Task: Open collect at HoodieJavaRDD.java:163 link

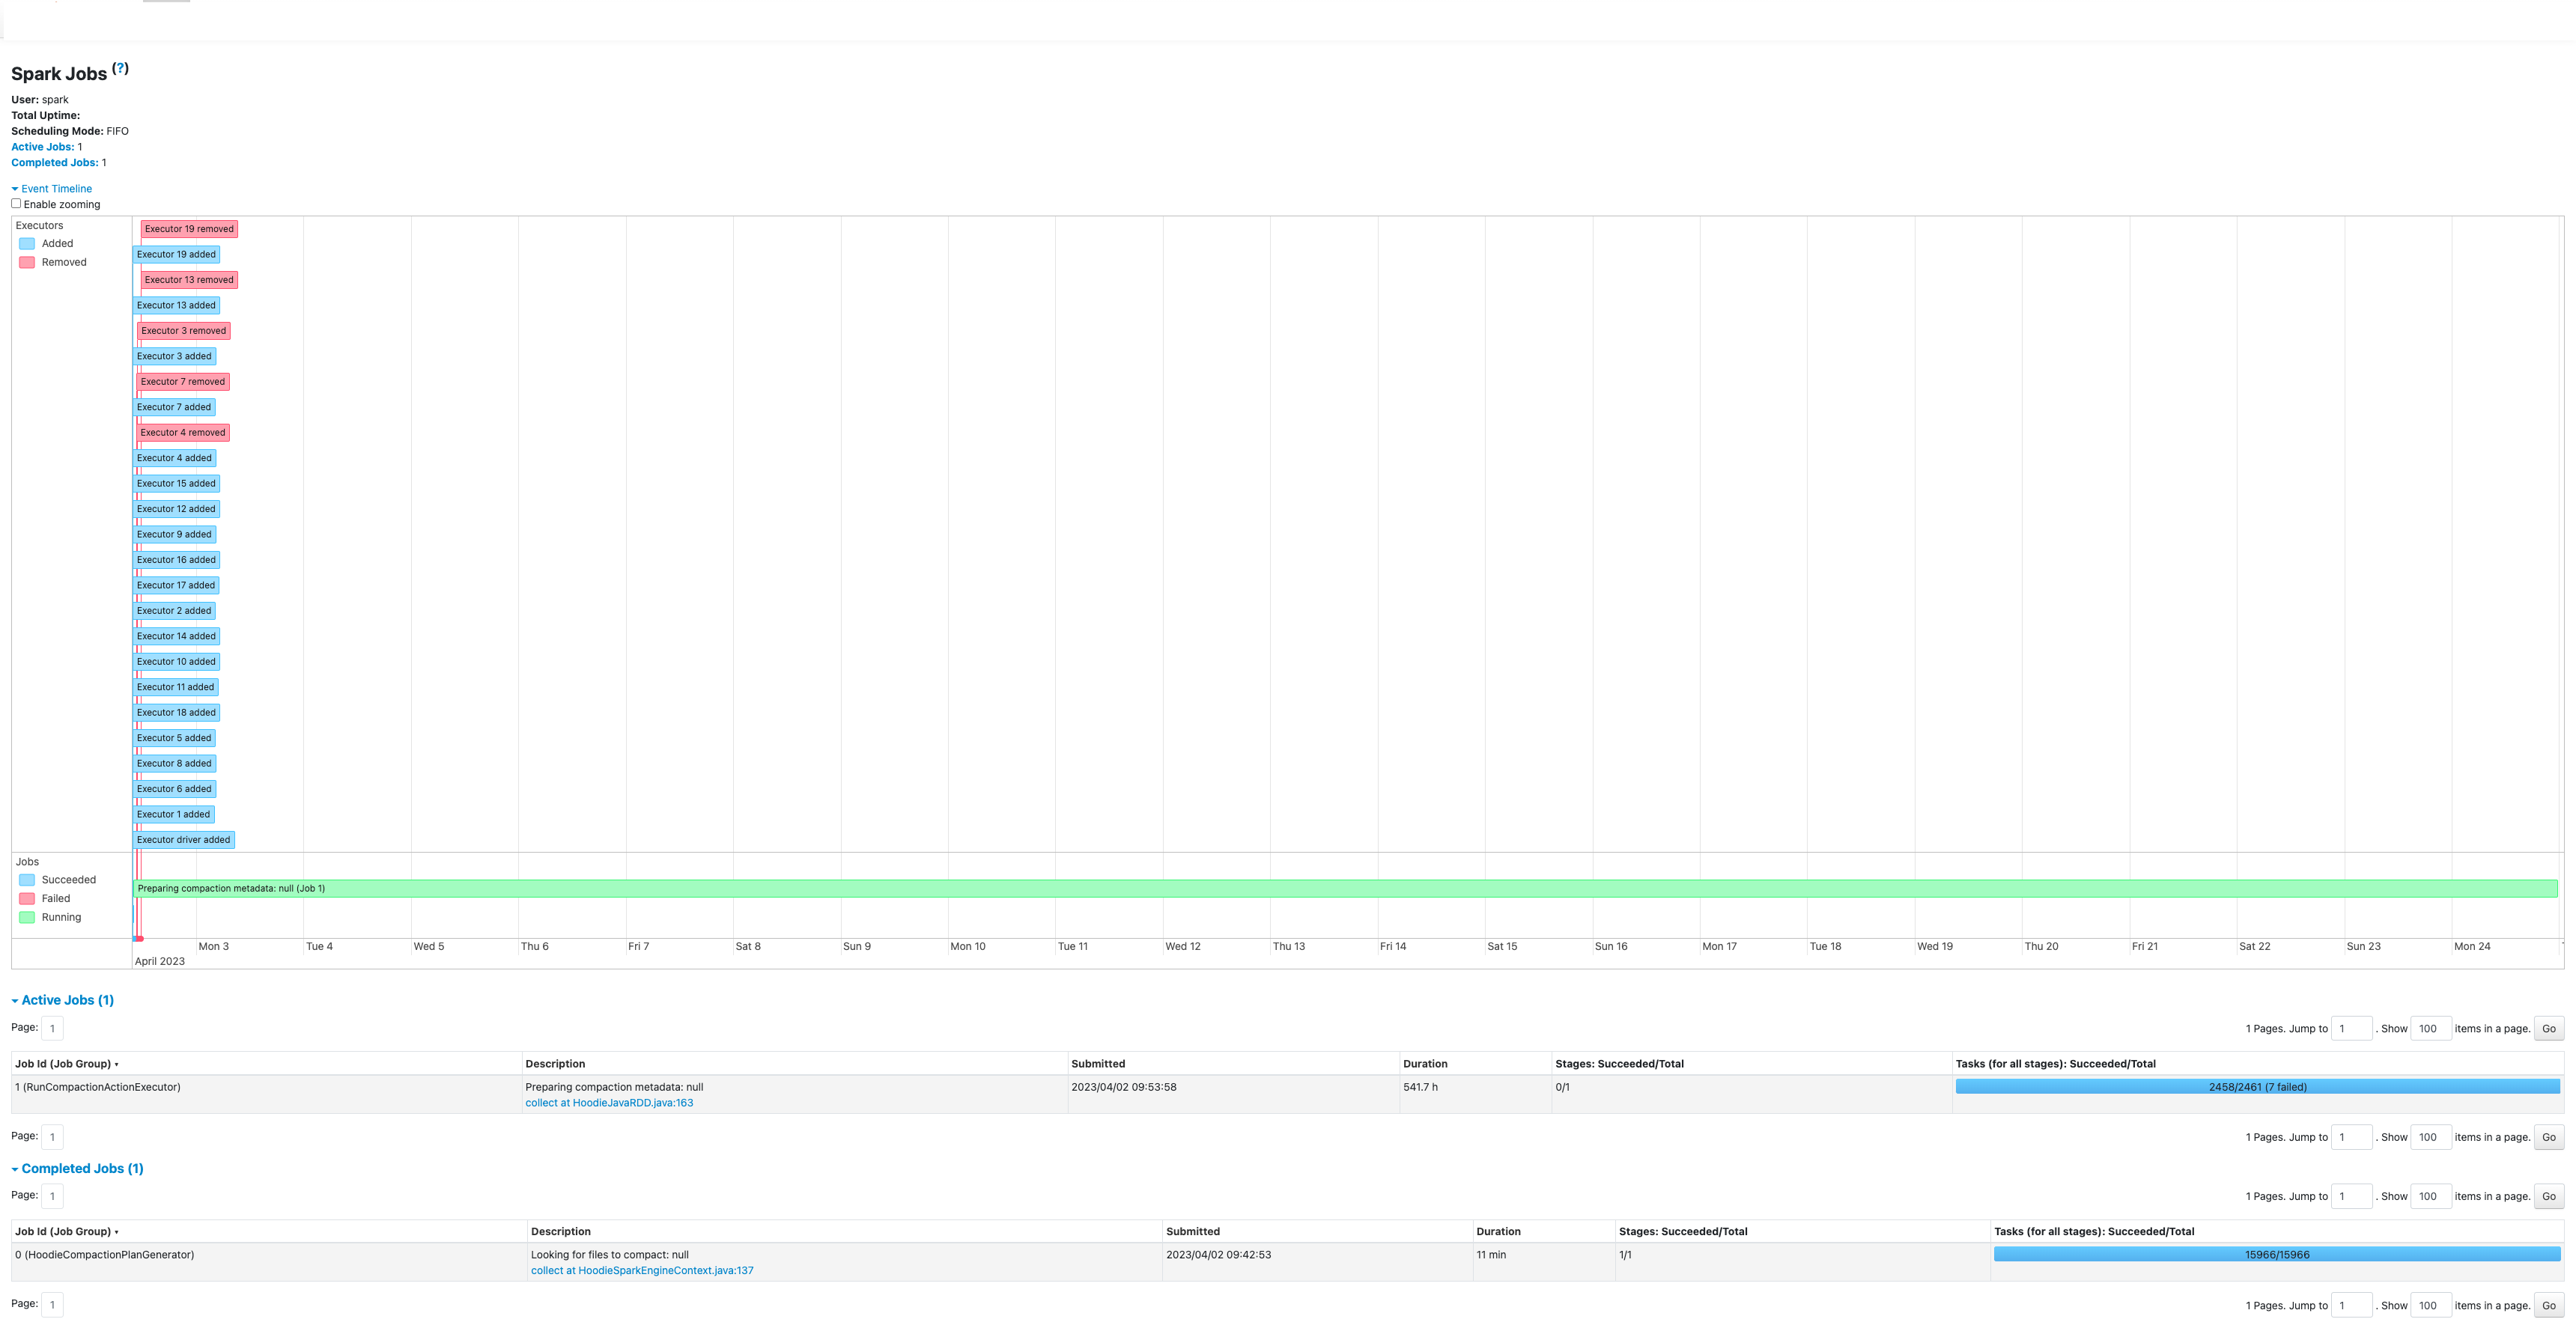Action: 610,1103
